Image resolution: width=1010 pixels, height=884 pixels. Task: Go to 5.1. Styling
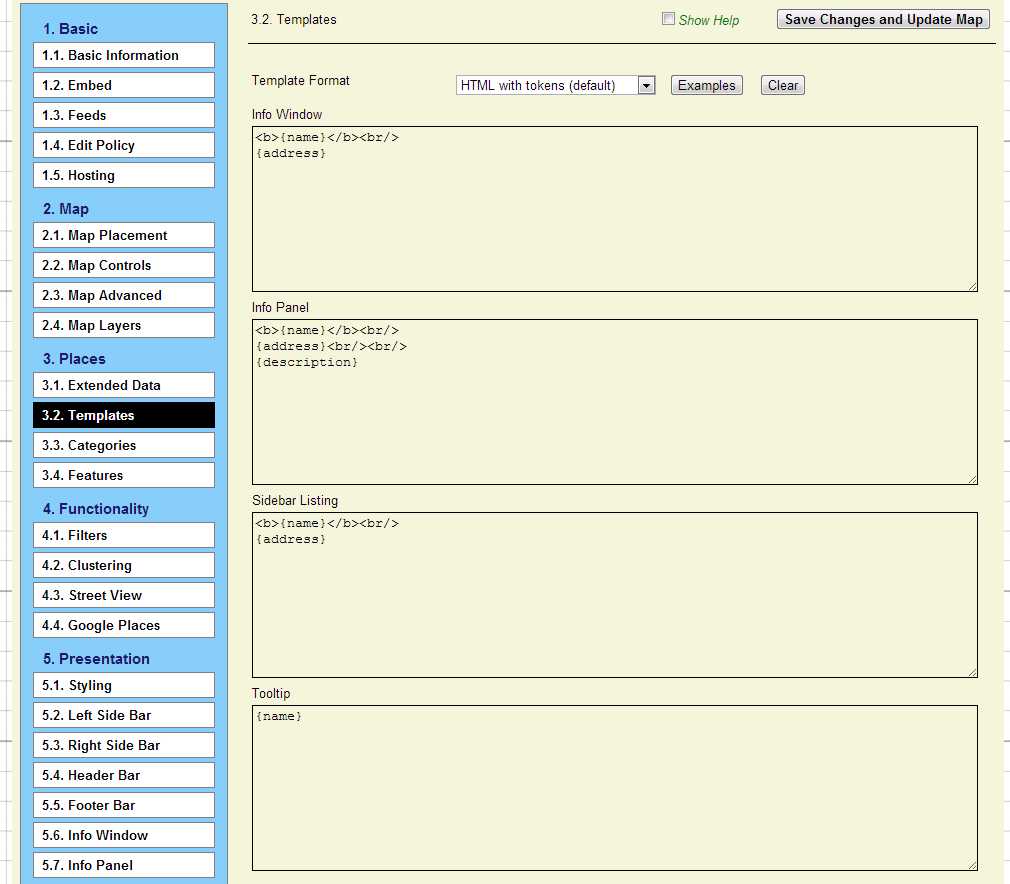pos(124,686)
